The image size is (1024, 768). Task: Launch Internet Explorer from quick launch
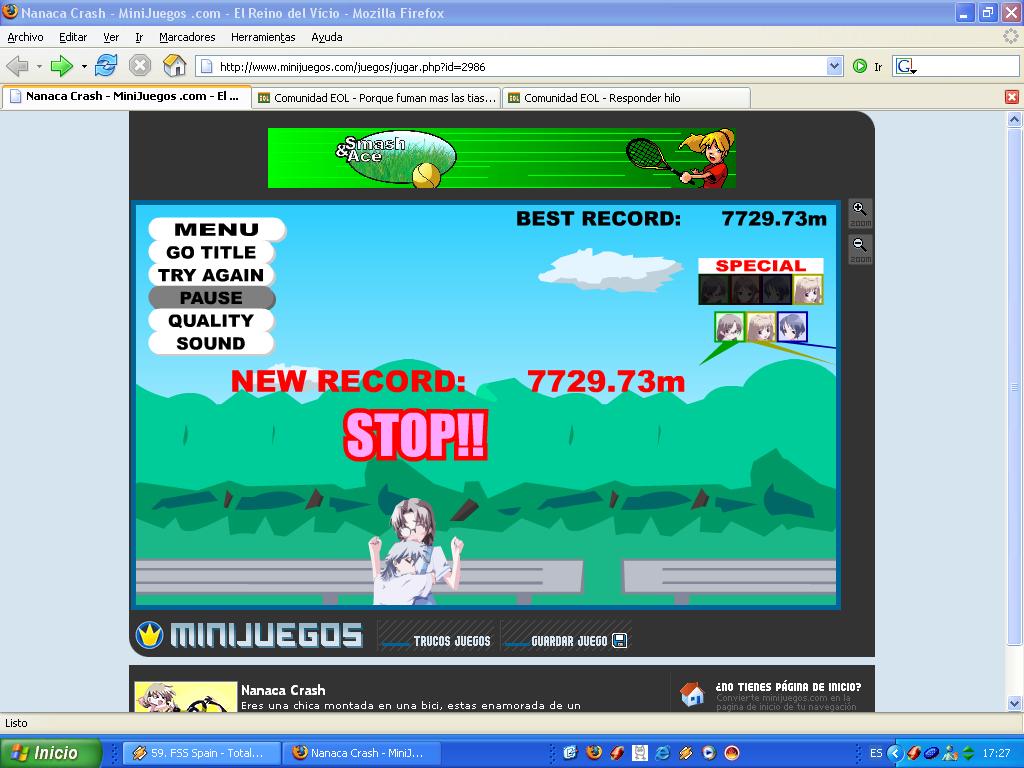tap(662, 752)
